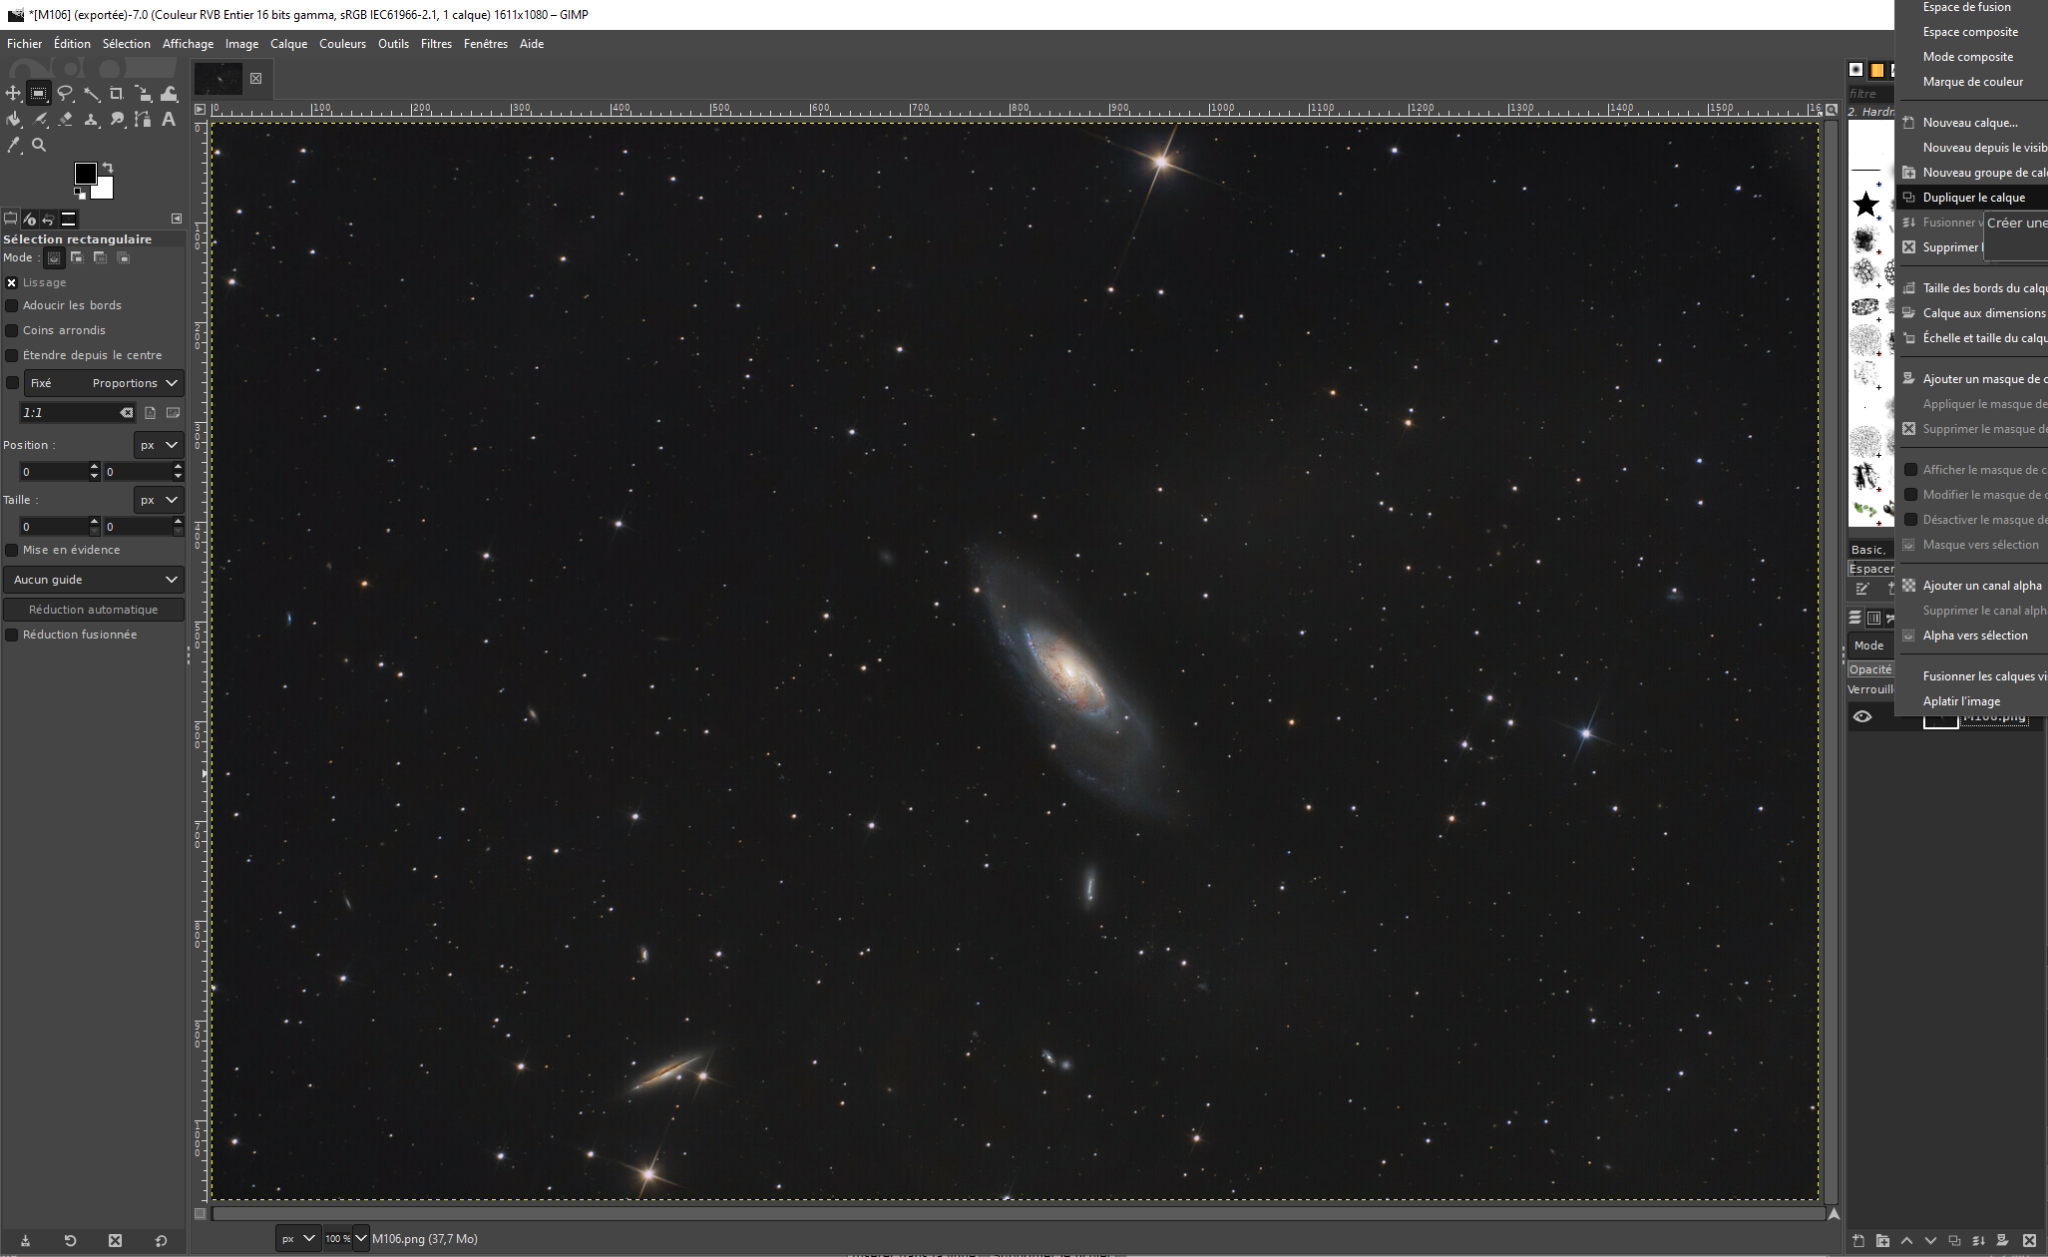This screenshot has width=2048, height=1257.
Task: Click the black foreground color swatch
Action: pyautogui.click(x=84, y=173)
